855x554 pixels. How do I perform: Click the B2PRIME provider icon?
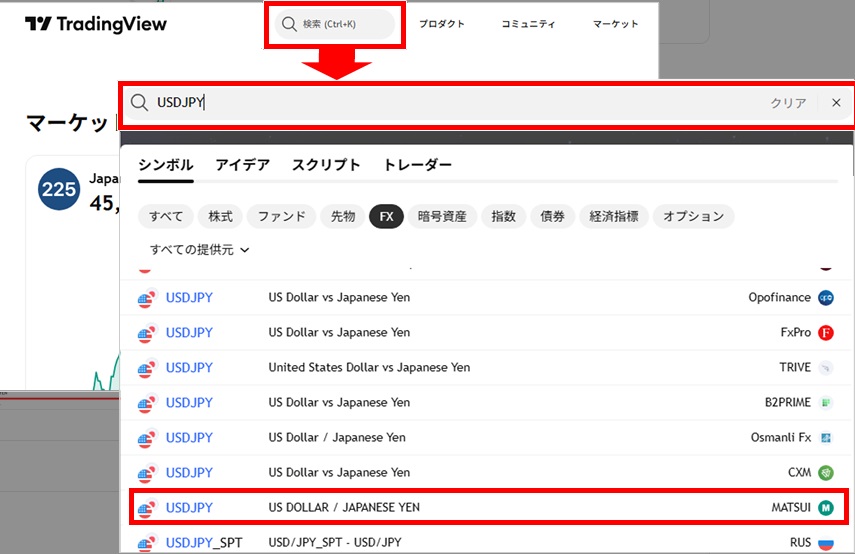[826, 402]
